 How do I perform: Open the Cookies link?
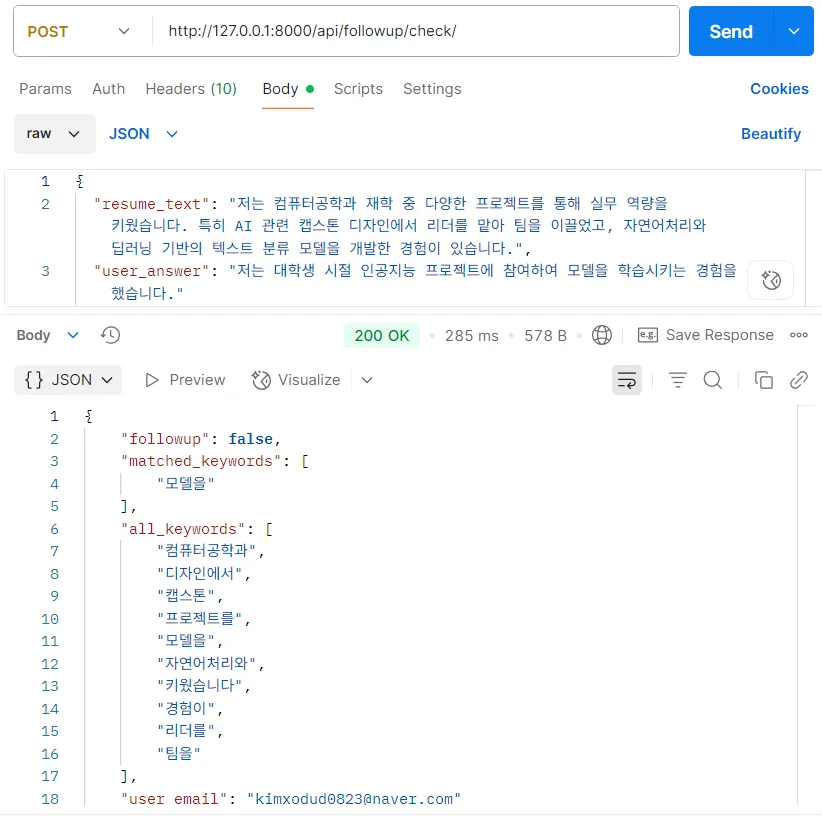point(779,89)
